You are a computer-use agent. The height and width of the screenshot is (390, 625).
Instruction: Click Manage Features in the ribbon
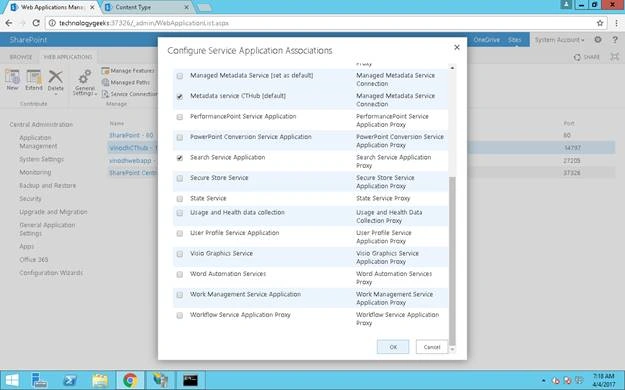[128, 71]
